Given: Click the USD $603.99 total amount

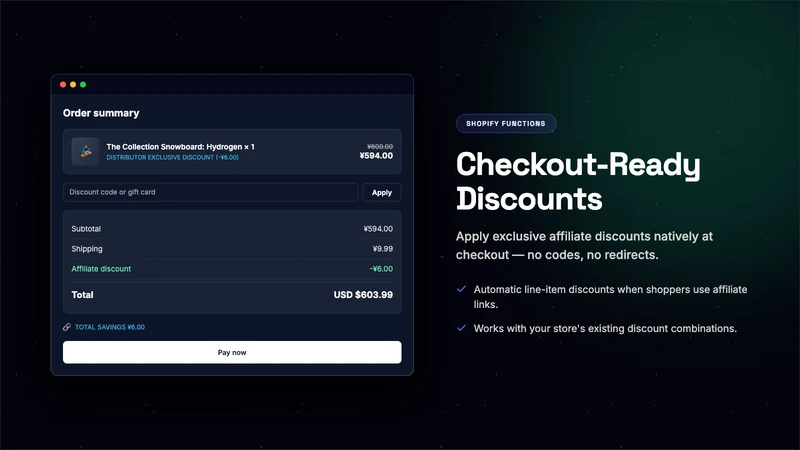Looking at the screenshot, I should click(x=363, y=295).
